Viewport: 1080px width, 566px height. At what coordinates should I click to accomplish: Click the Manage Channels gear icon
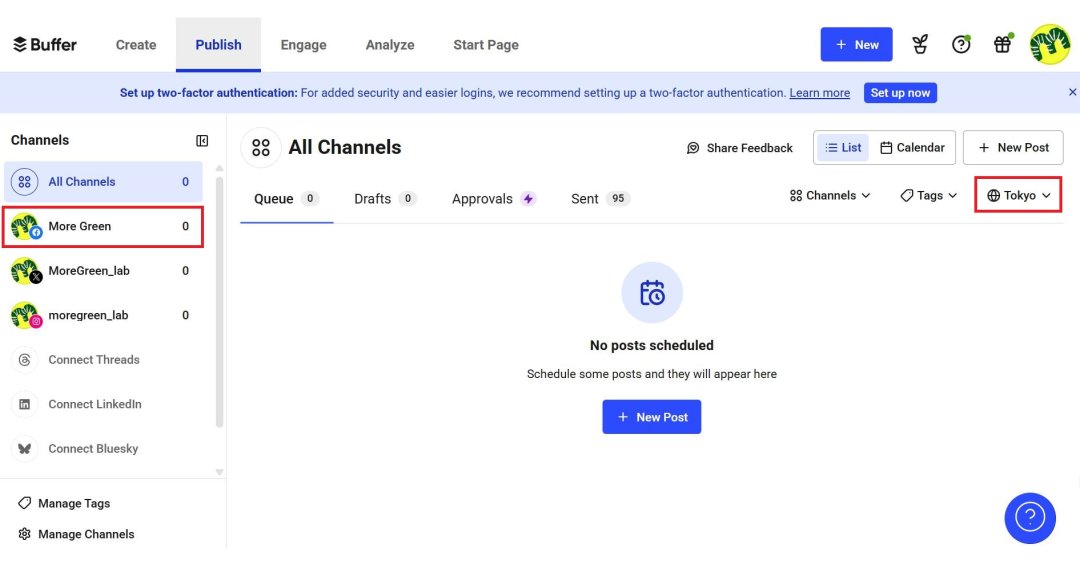click(25, 534)
